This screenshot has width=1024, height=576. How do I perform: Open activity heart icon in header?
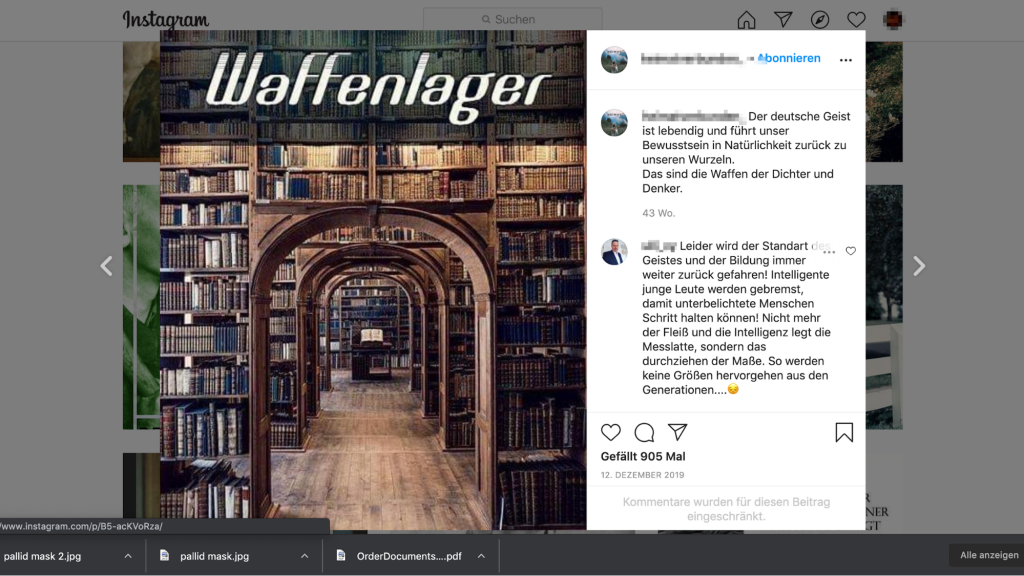[856, 20]
